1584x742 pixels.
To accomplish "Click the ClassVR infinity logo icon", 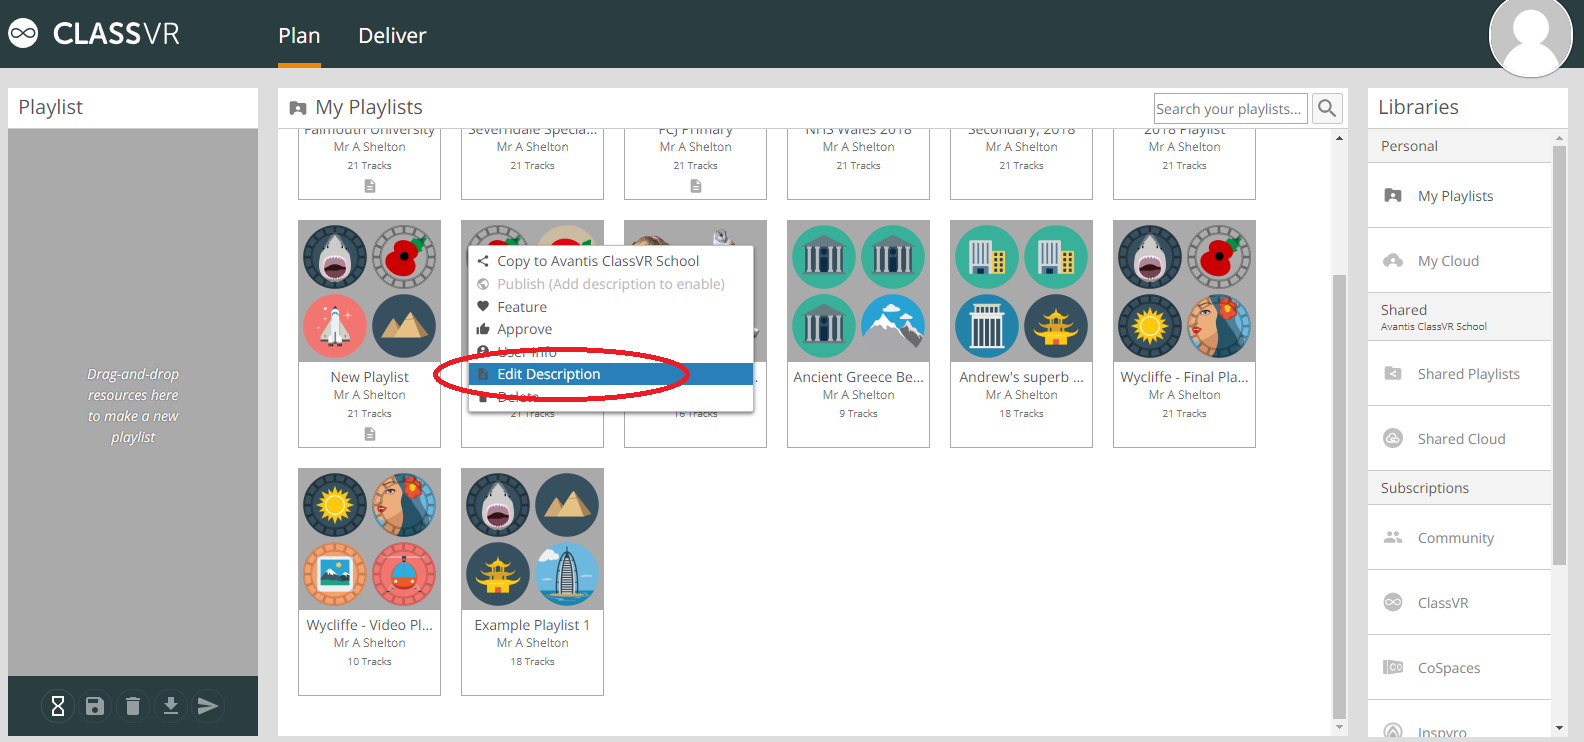I will 23,34.
